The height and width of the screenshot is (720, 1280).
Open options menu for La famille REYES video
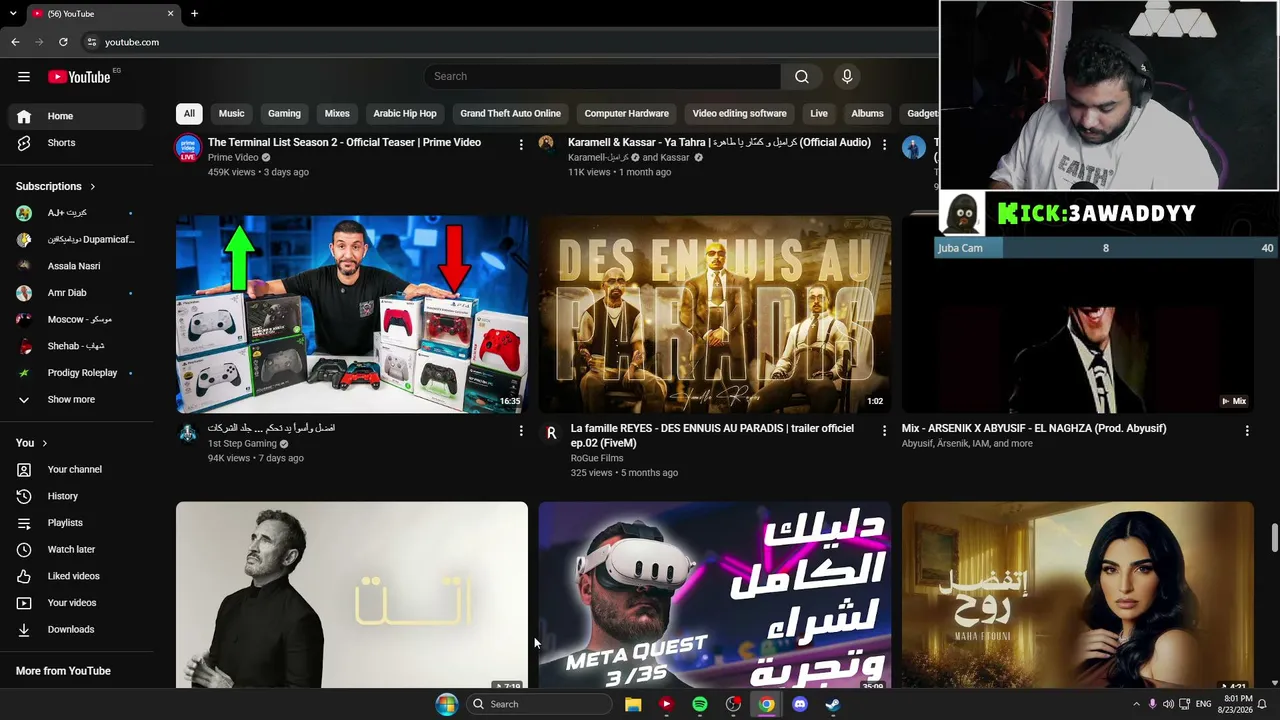[884, 431]
